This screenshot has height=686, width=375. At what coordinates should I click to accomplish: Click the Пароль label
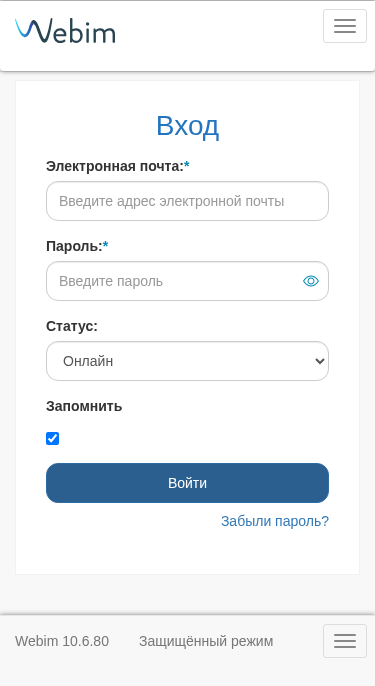[74, 246]
